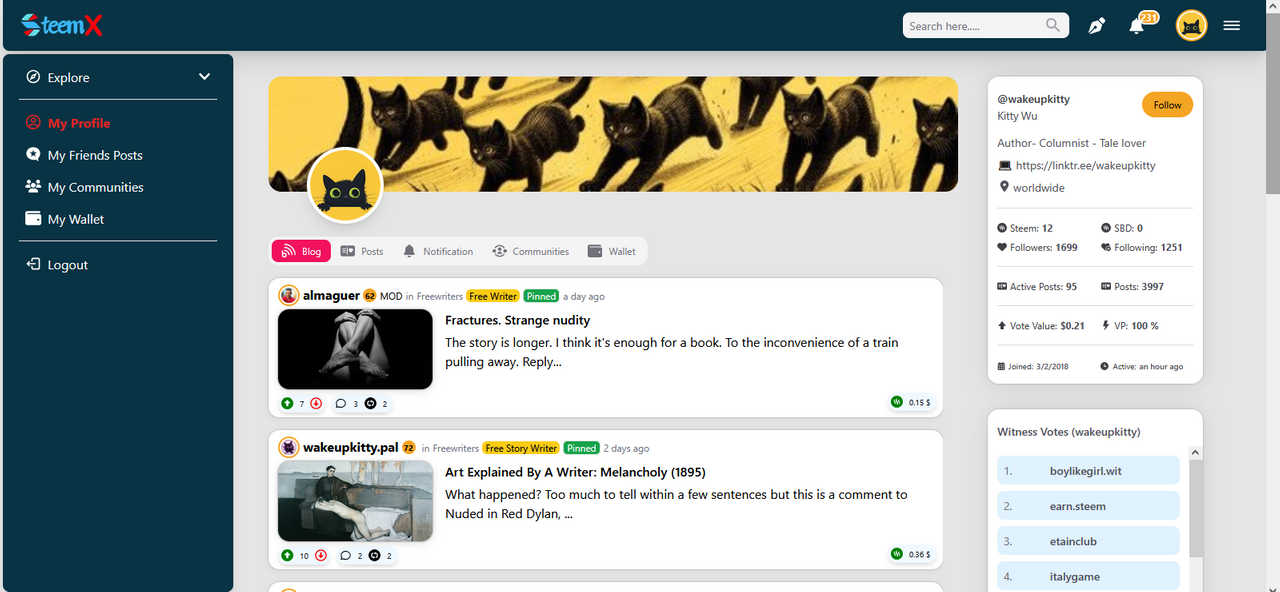Click the Logout icon in sidebar

(33, 264)
